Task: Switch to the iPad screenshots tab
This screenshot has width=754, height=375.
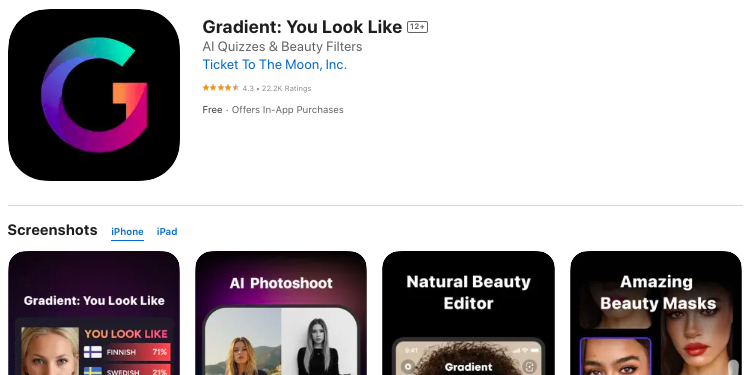Action: [167, 232]
